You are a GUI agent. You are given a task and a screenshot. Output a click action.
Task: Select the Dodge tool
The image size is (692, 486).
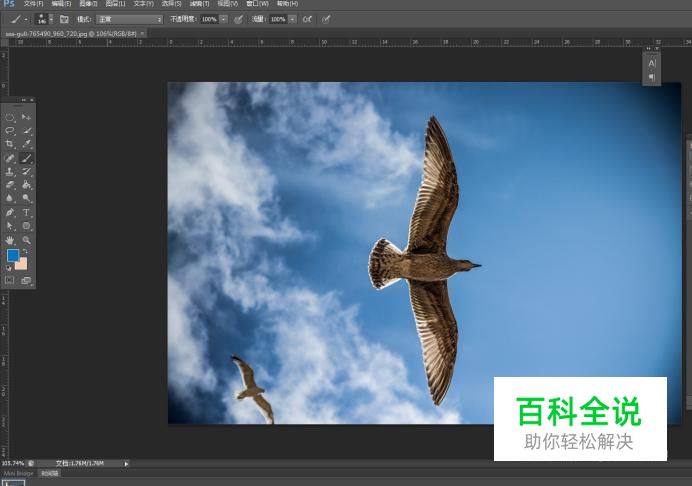pos(26,198)
